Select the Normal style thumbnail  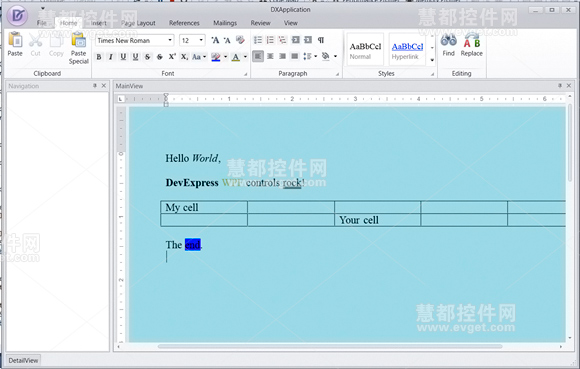click(x=365, y=50)
